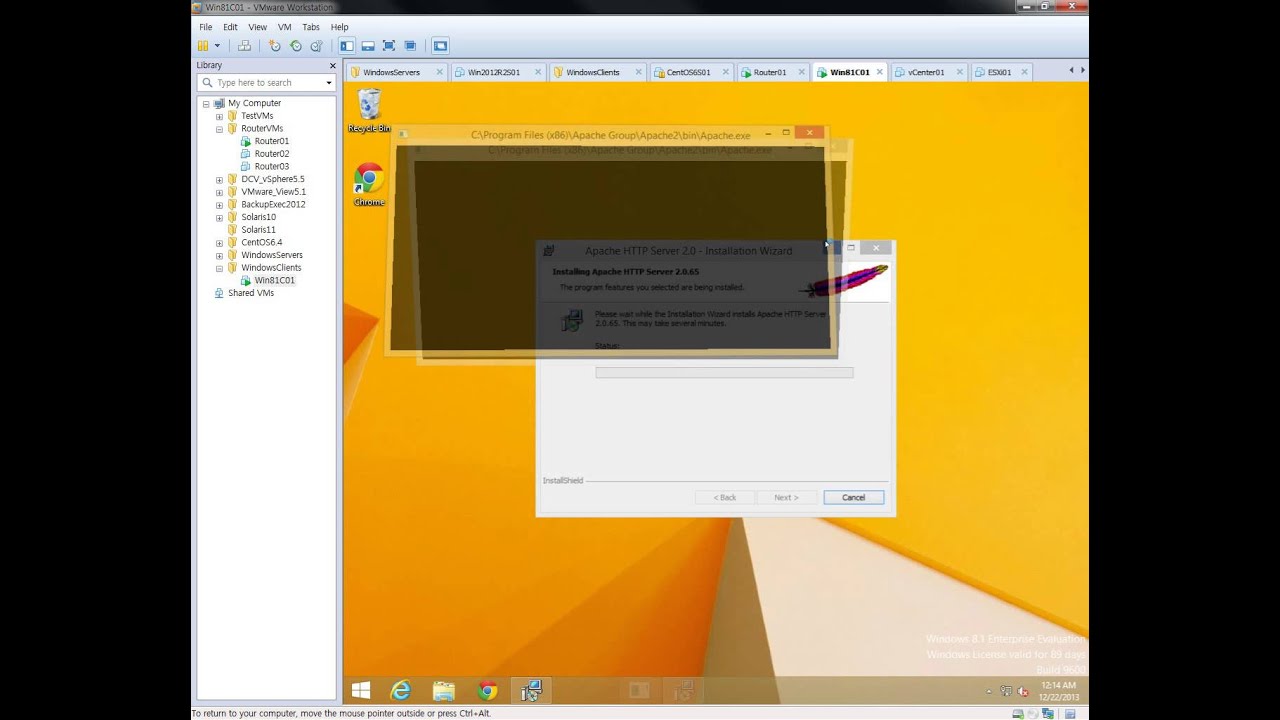Enter full screen mode icon
Image resolution: width=1280 pixels, height=720 pixels.
389,46
